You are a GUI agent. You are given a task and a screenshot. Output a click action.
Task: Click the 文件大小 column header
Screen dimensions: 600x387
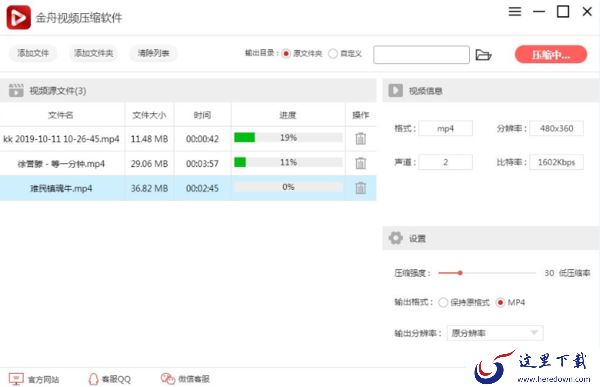click(x=149, y=115)
